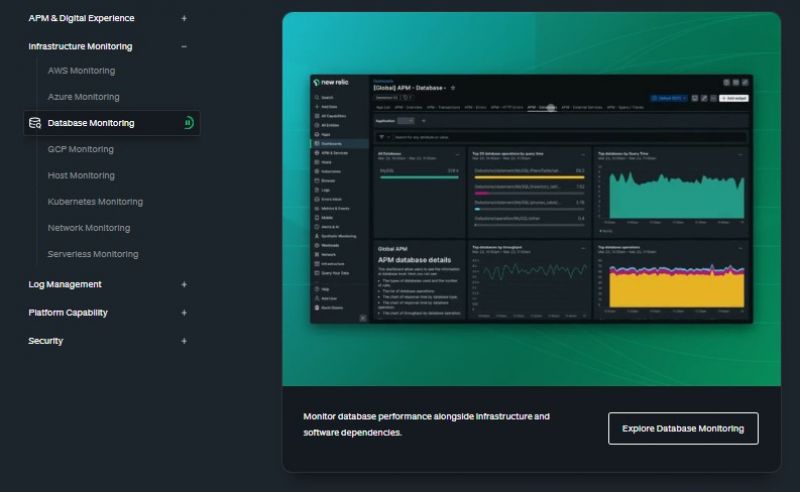
Task: Open Kubernetes Monitoring item
Action: (x=95, y=202)
